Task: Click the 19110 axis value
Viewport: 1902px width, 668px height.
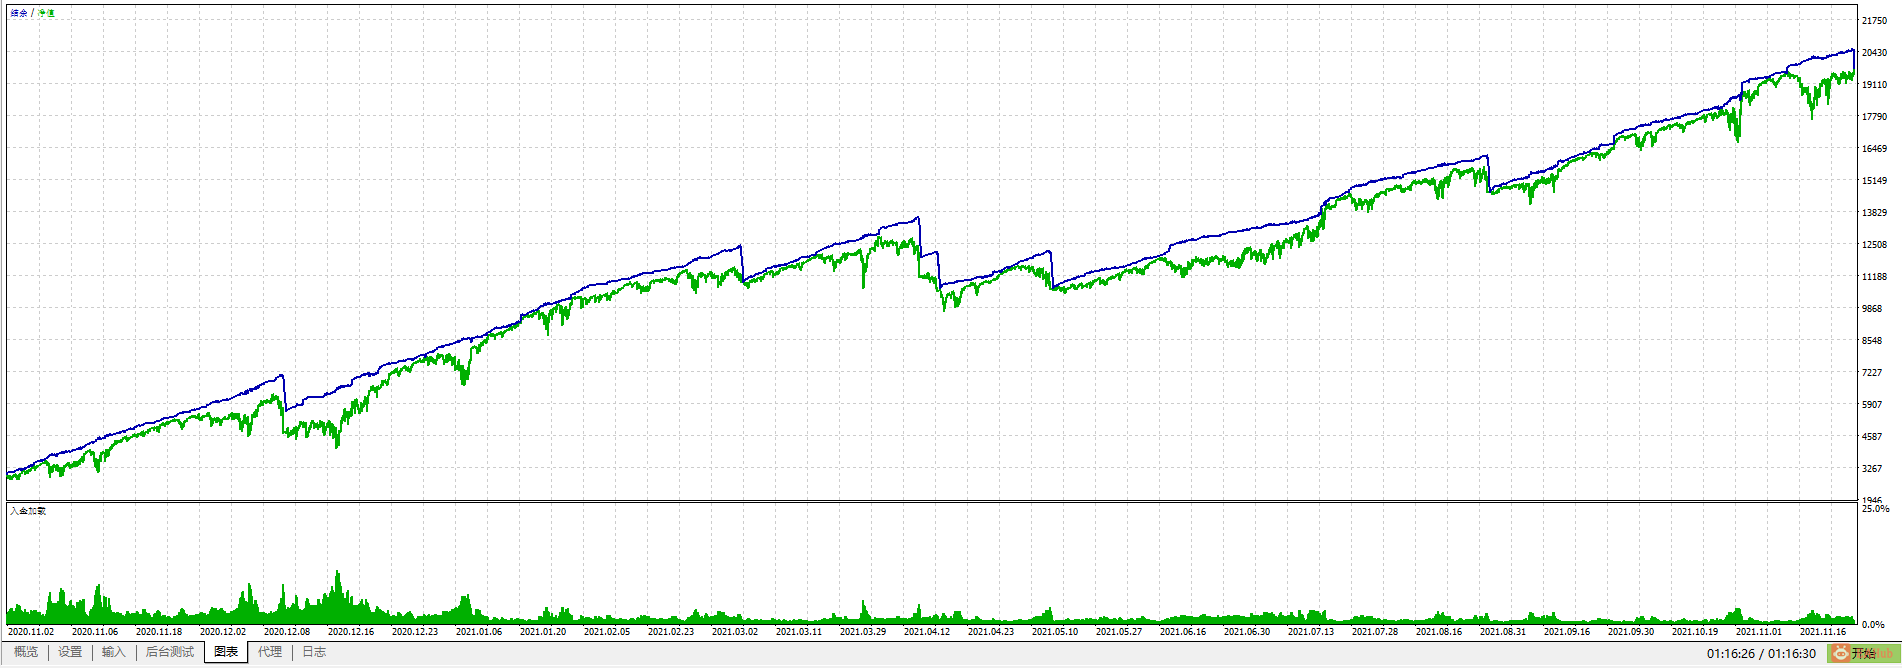Action: pyautogui.click(x=1874, y=84)
